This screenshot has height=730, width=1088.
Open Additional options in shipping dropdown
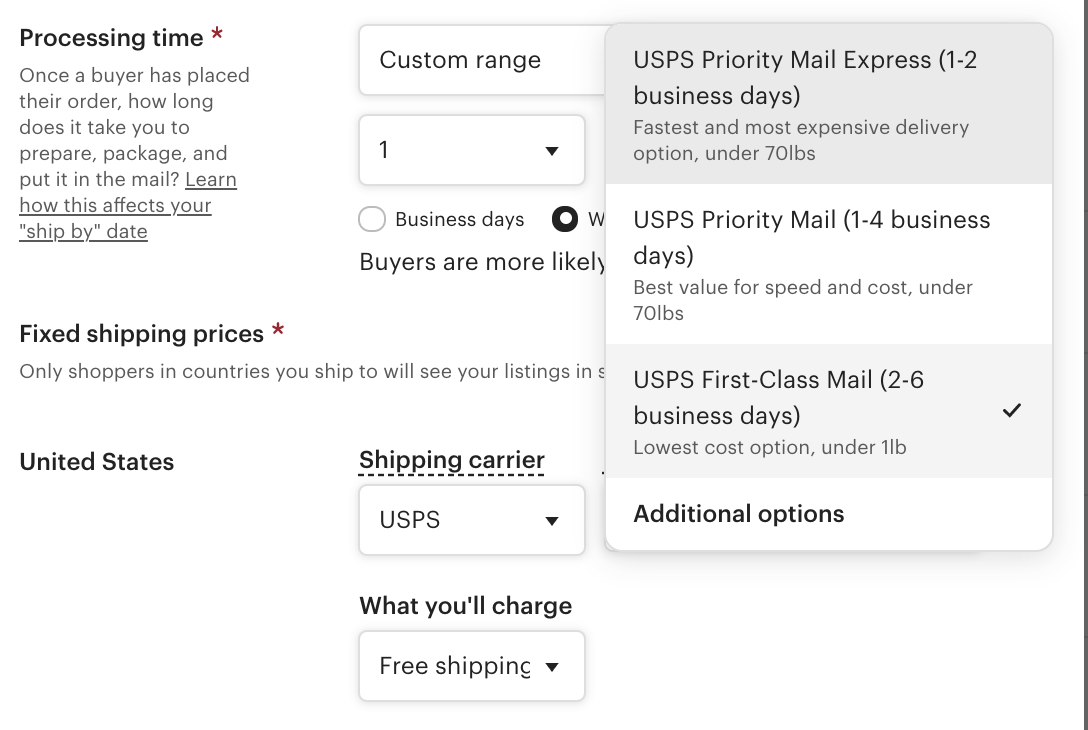click(x=738, y=513)
